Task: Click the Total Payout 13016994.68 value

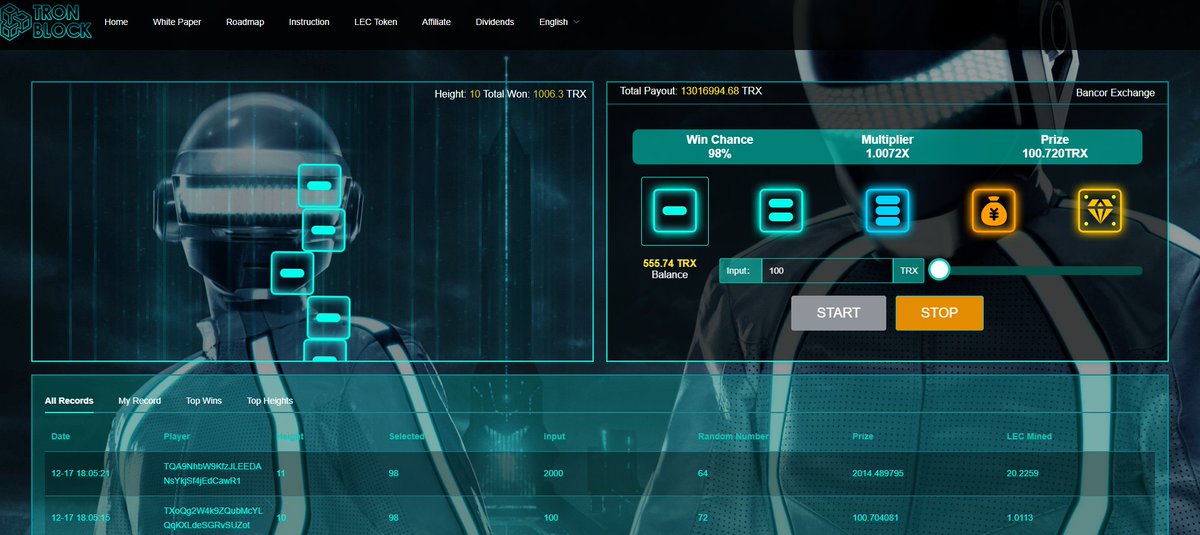Action: coord(710,91)
